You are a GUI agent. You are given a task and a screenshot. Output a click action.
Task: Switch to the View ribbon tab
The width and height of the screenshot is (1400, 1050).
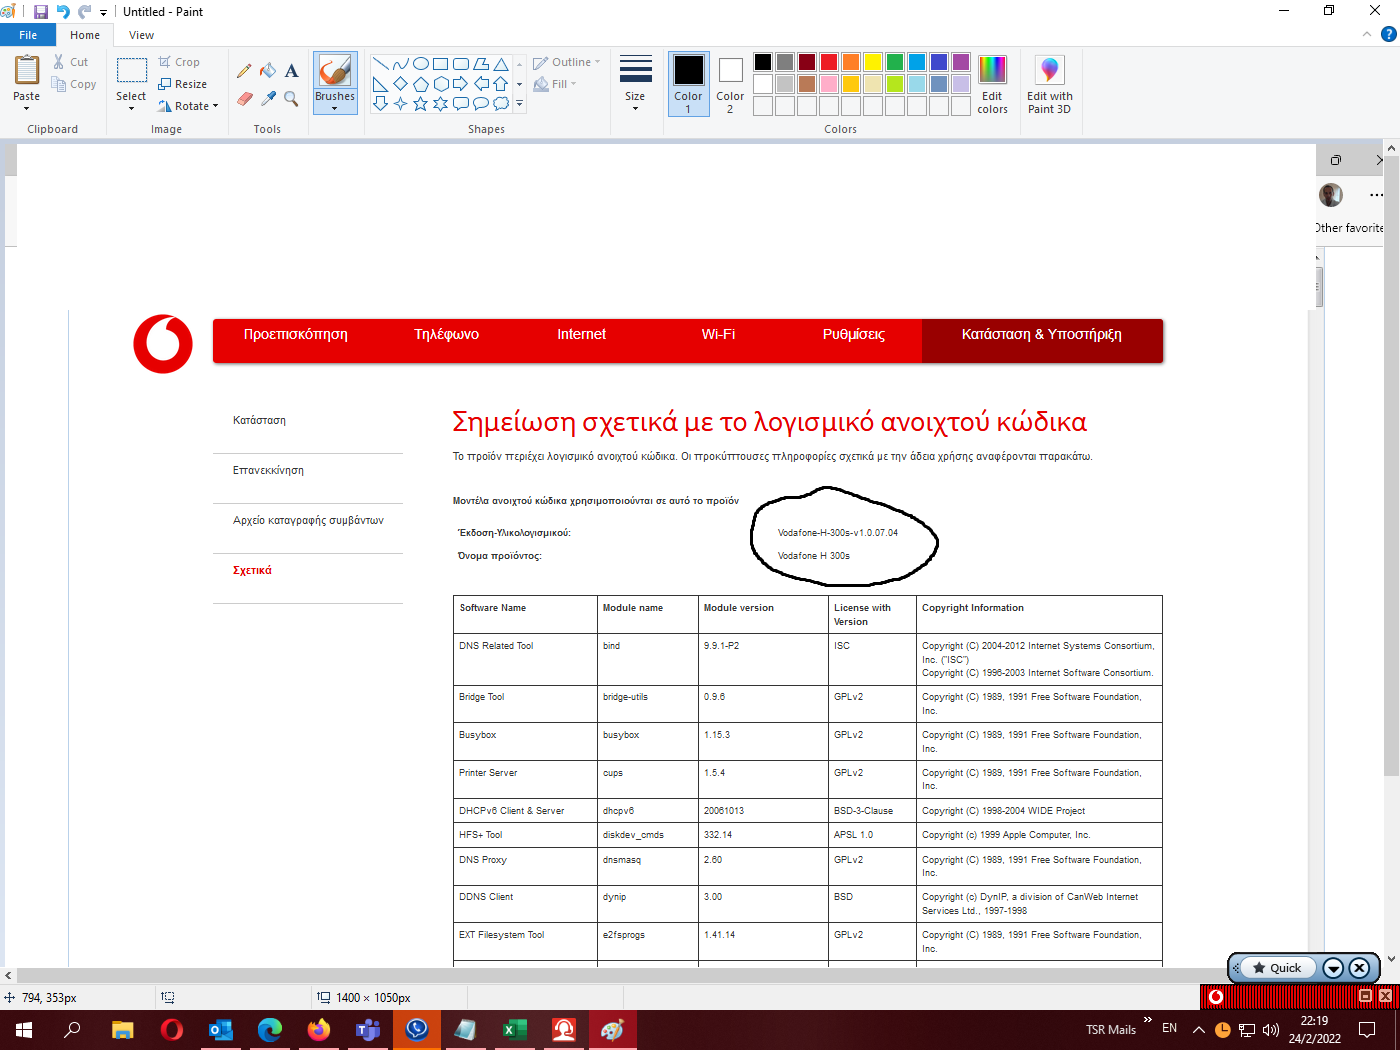pyautogui.click(x=141, y=35)
